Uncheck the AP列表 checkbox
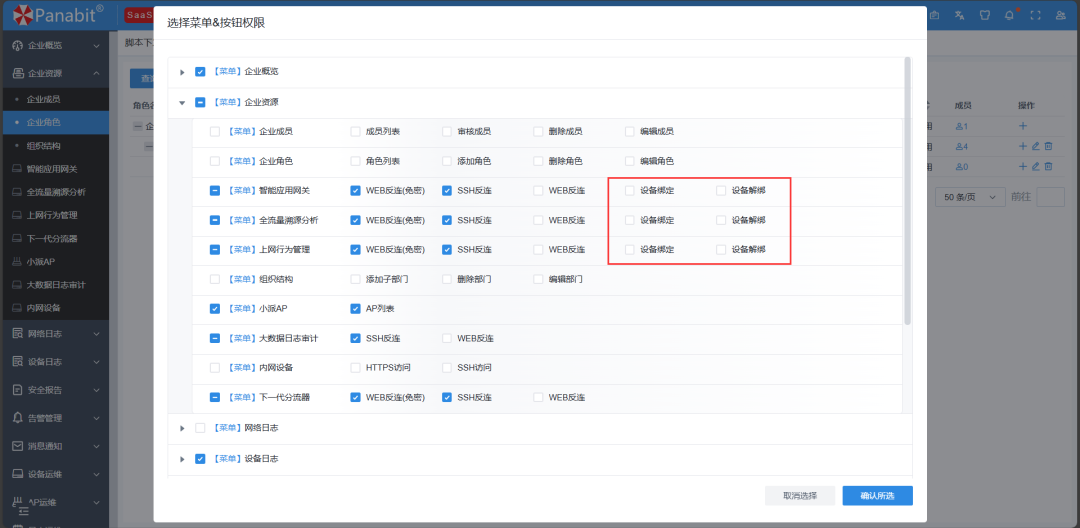The width and height of the screenshot is (1080, 528). tap(355, 309)
